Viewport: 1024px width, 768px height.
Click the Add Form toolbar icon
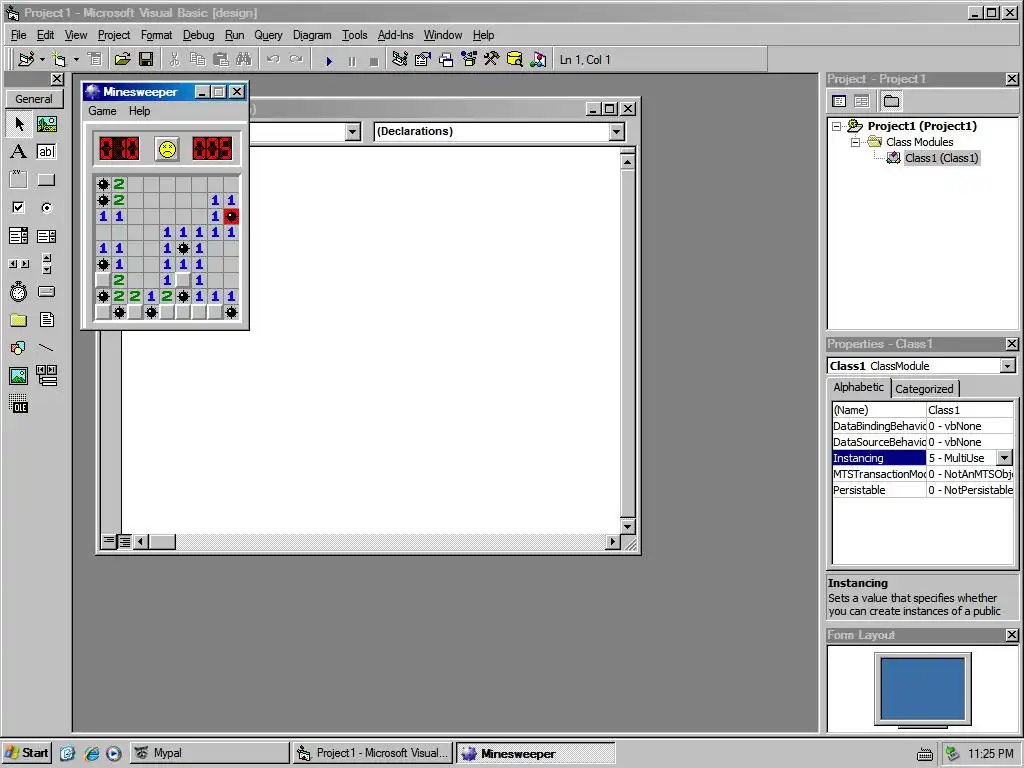[x=59, y=59]
